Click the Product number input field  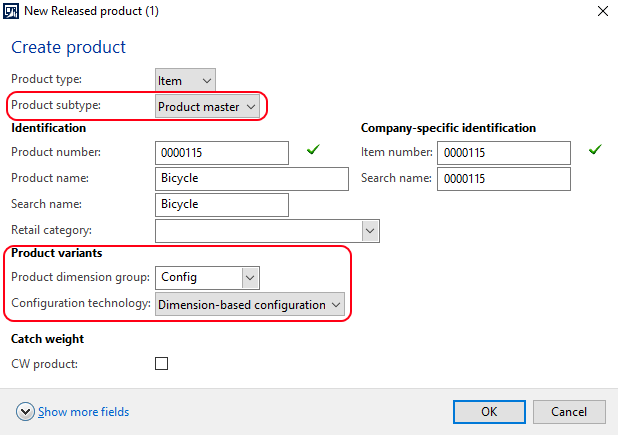[x=222, y=153]
